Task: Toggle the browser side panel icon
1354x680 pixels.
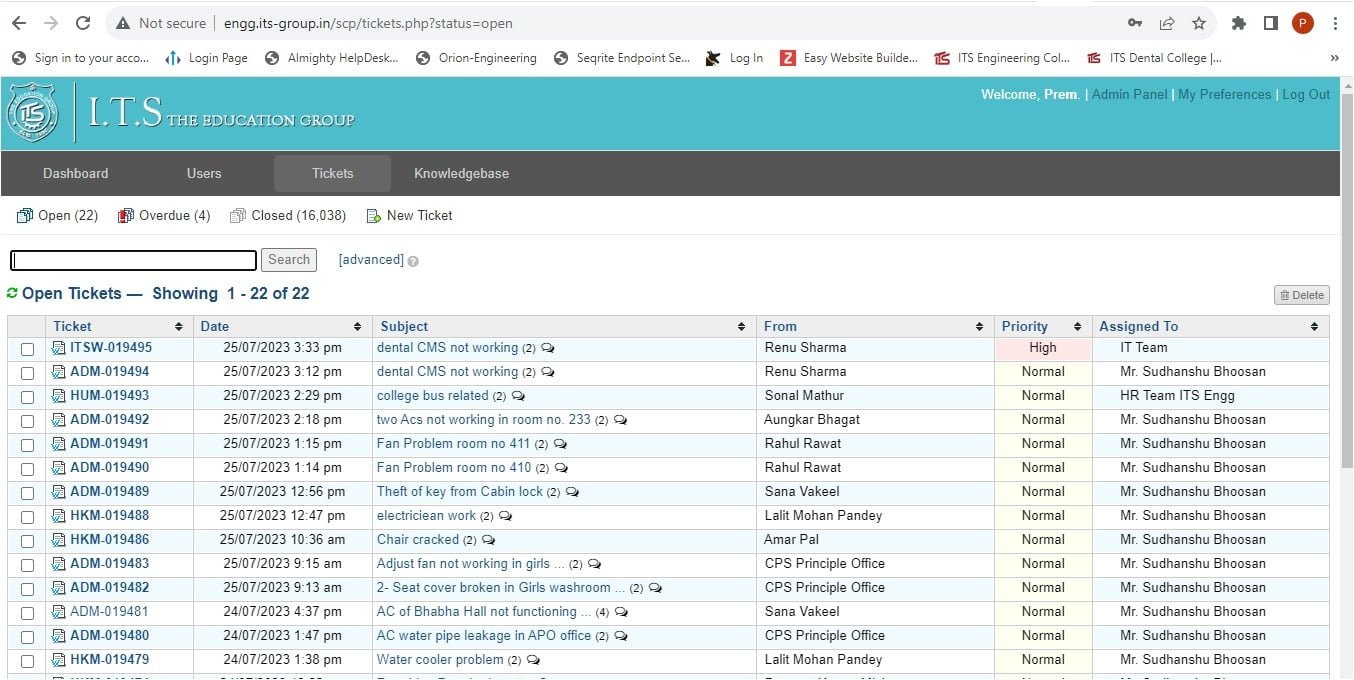Action: coord(1270,23)
